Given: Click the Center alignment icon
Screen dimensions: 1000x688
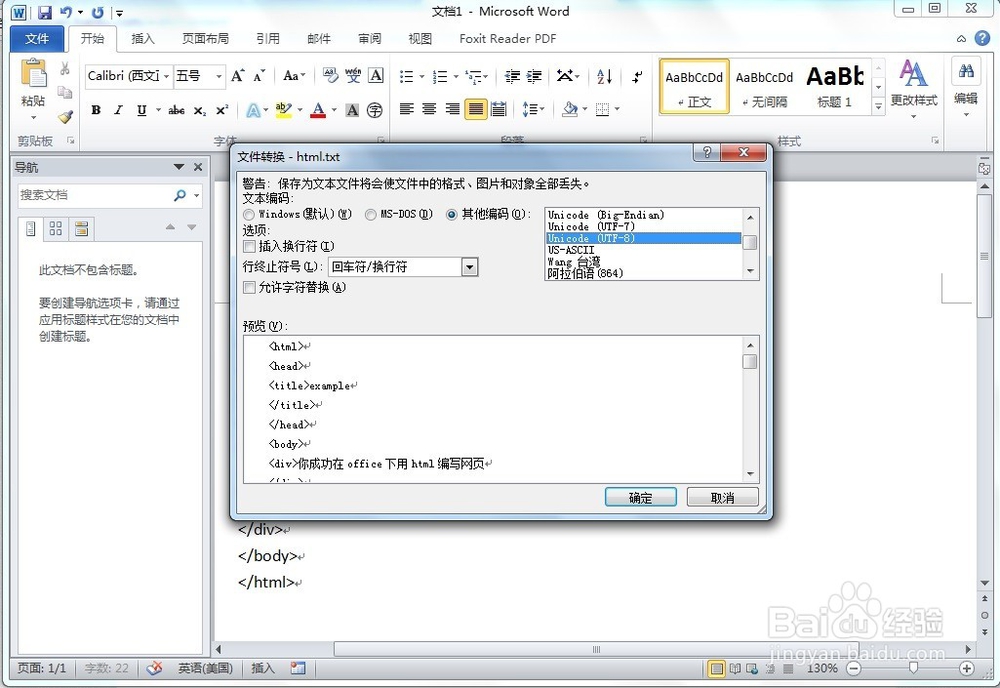Looking at the screenshot, I should [x=429, y=108].
